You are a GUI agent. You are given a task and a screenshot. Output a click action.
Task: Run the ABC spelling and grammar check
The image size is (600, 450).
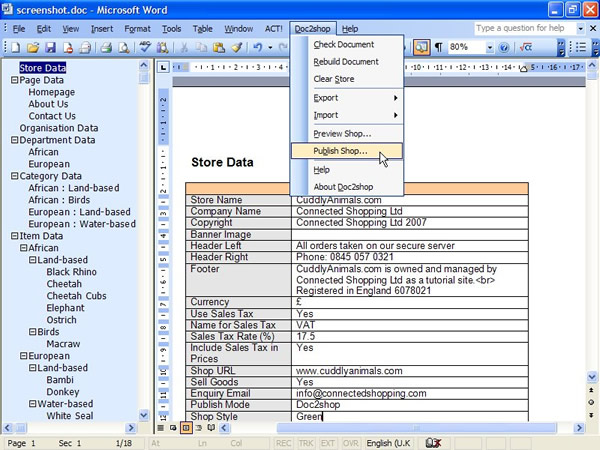145,47
